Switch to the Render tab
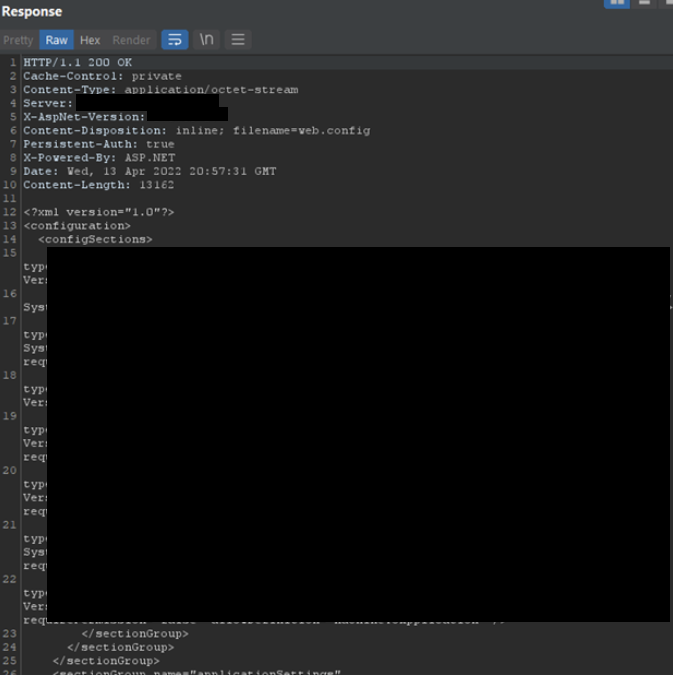Viewport: 673px width, 675px height. [131, 40]
